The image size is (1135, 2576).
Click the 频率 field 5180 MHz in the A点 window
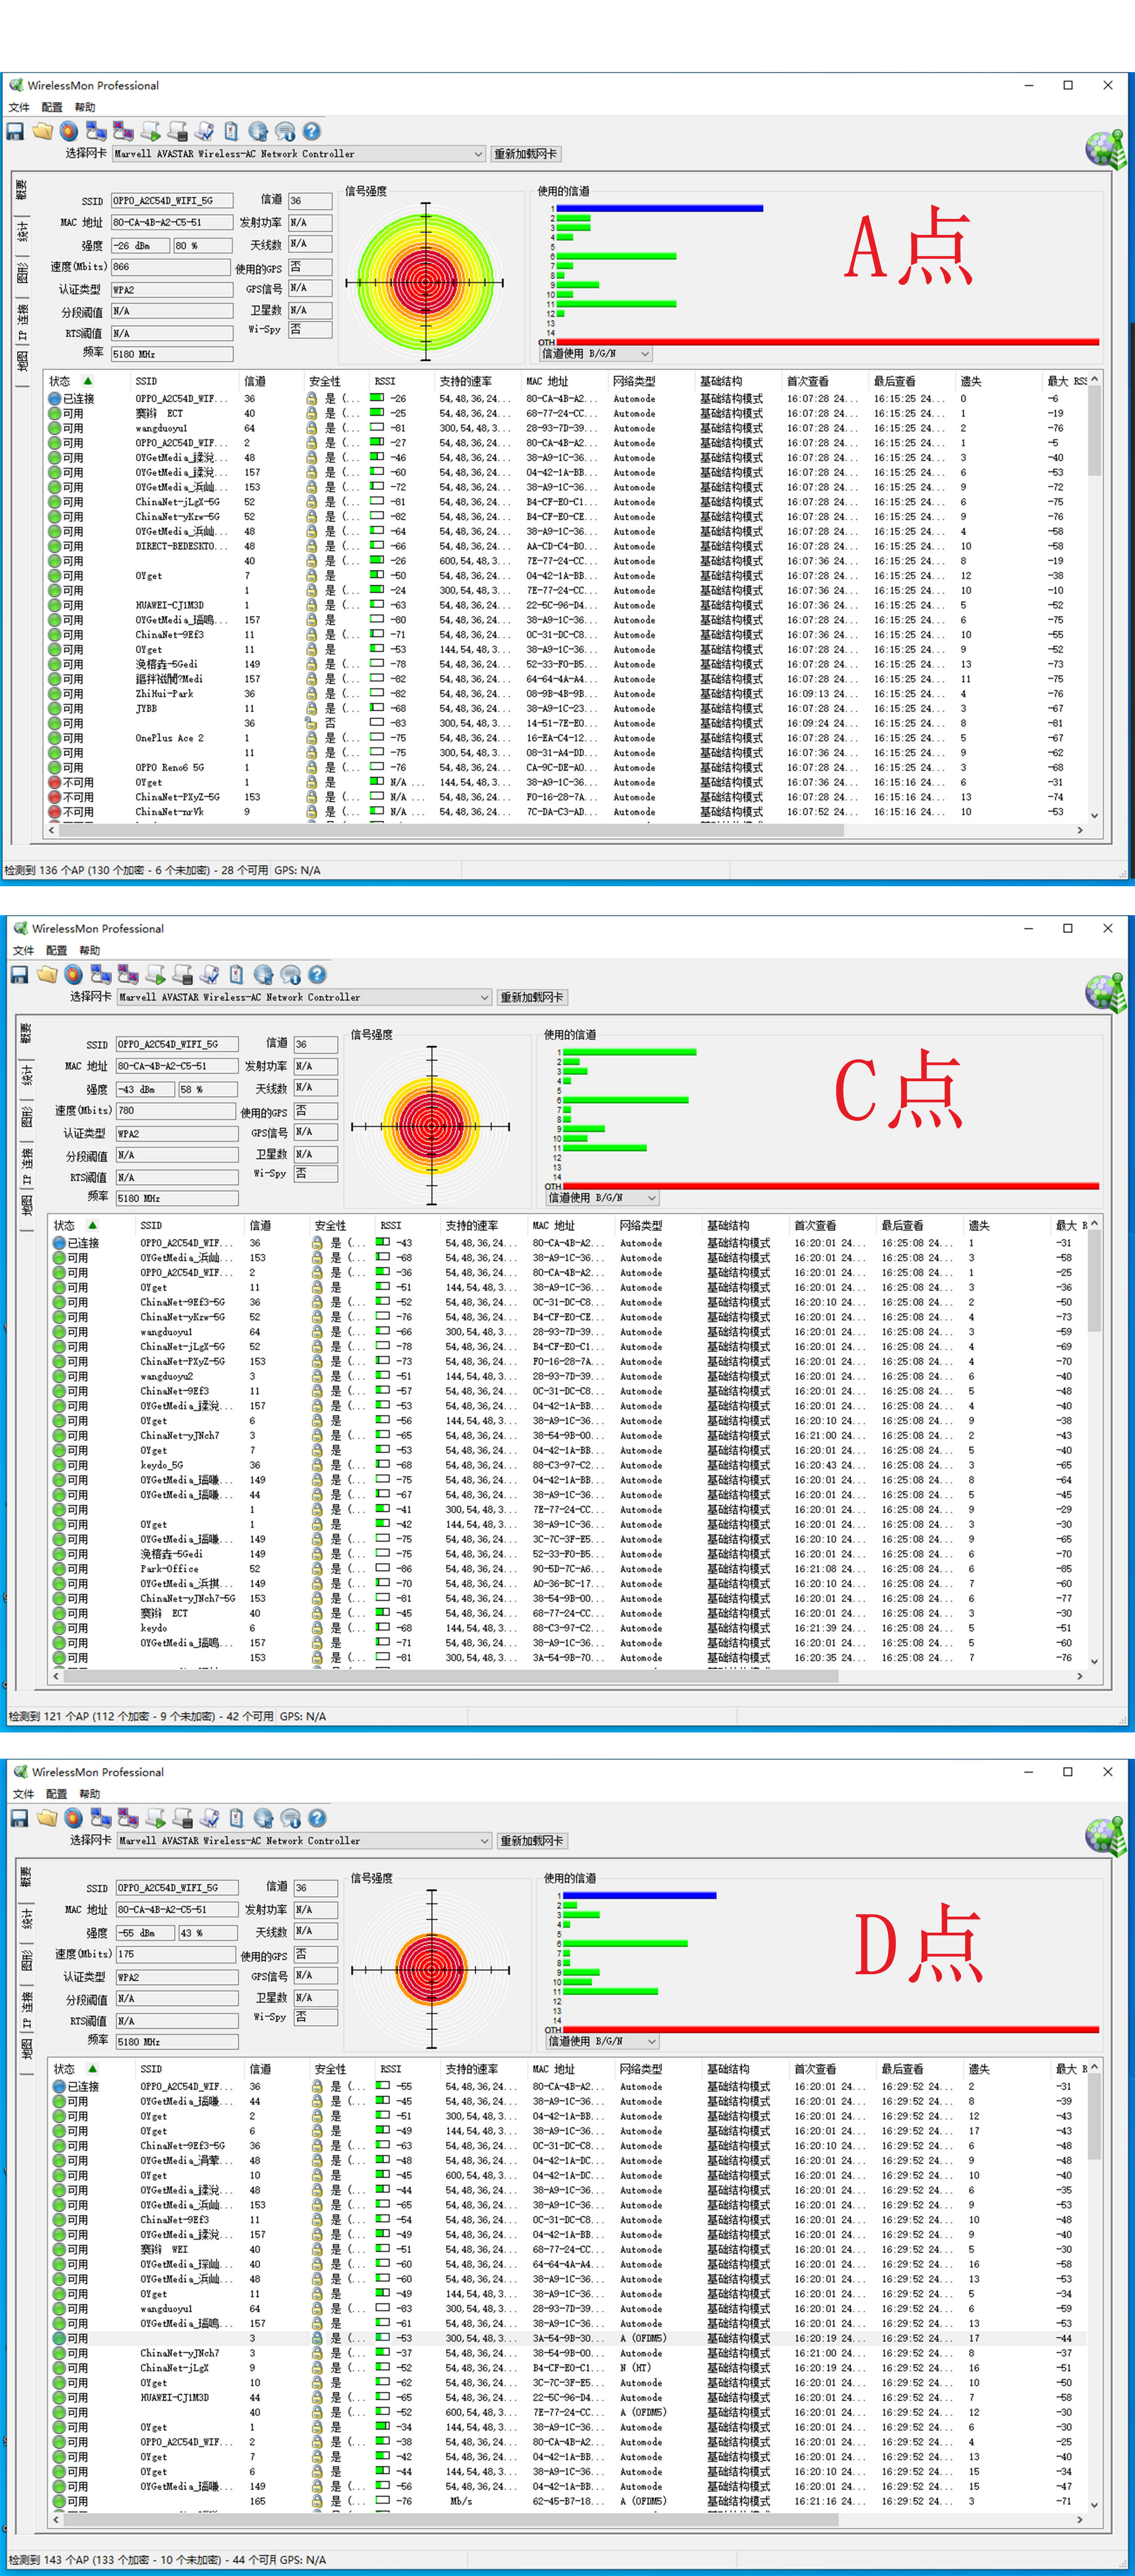point(171,354)
